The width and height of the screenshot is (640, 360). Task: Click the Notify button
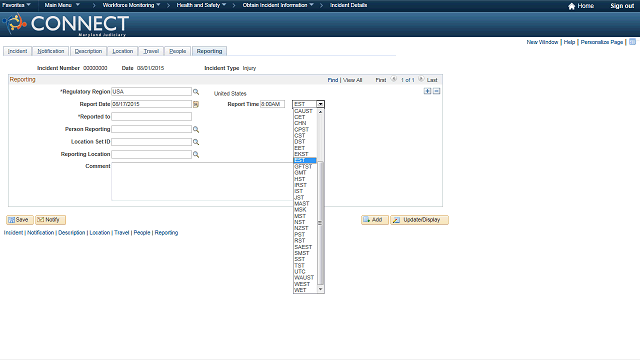pyautogui.click(x=50, y=220)
